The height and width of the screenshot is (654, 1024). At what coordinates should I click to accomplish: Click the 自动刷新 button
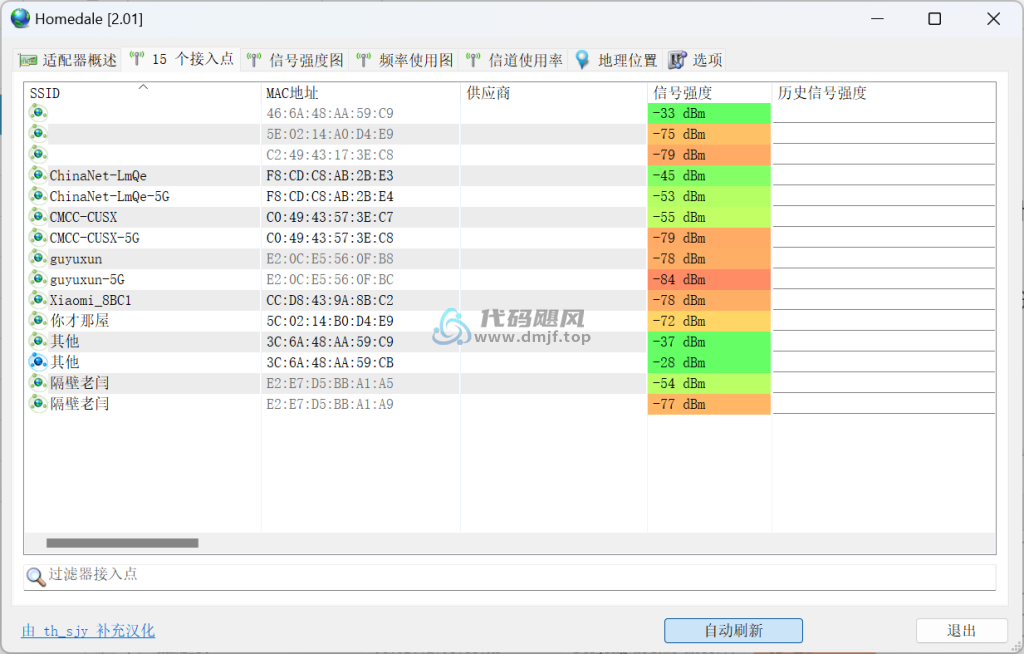(733, 630)
